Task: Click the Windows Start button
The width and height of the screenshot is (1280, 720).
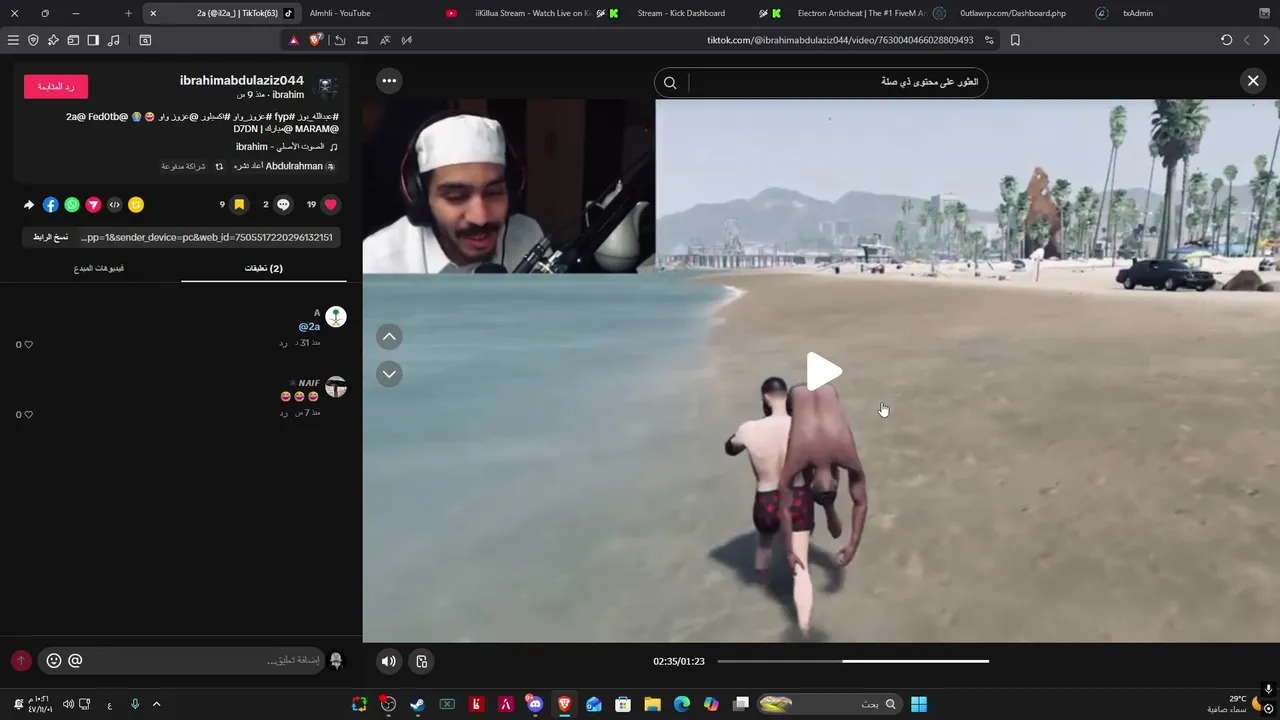Action: 919,704
